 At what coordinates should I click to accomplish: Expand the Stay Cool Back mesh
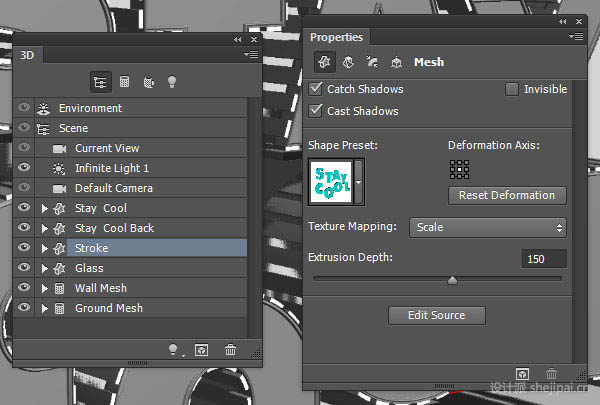click(x=44, y=229)
